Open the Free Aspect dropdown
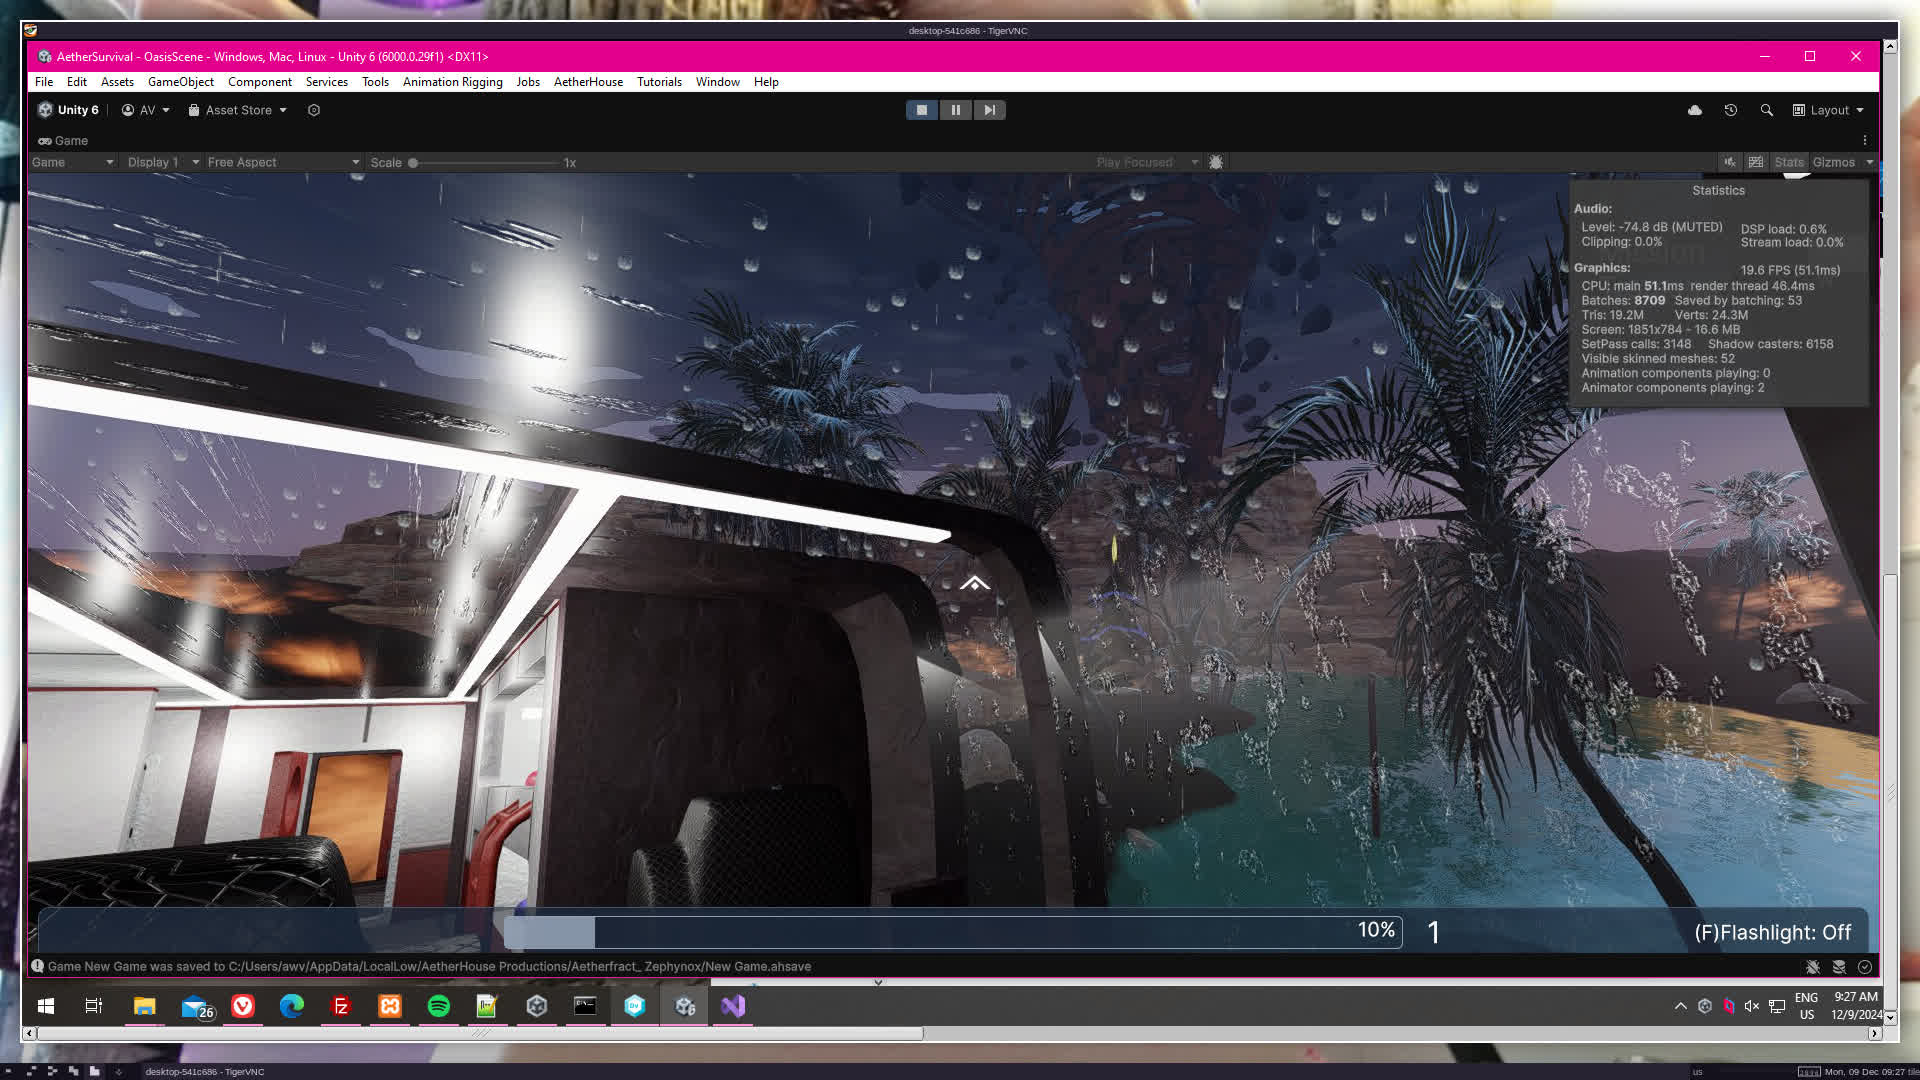The width and height of the screenshot is (1920, 1080). pyautogui.click(x=282, y=162)
